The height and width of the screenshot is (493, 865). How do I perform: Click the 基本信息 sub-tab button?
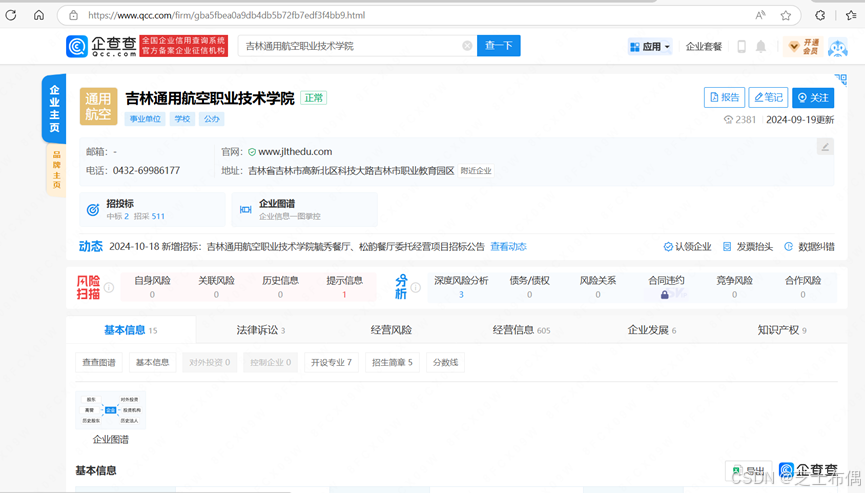click(x=152, y=362)
